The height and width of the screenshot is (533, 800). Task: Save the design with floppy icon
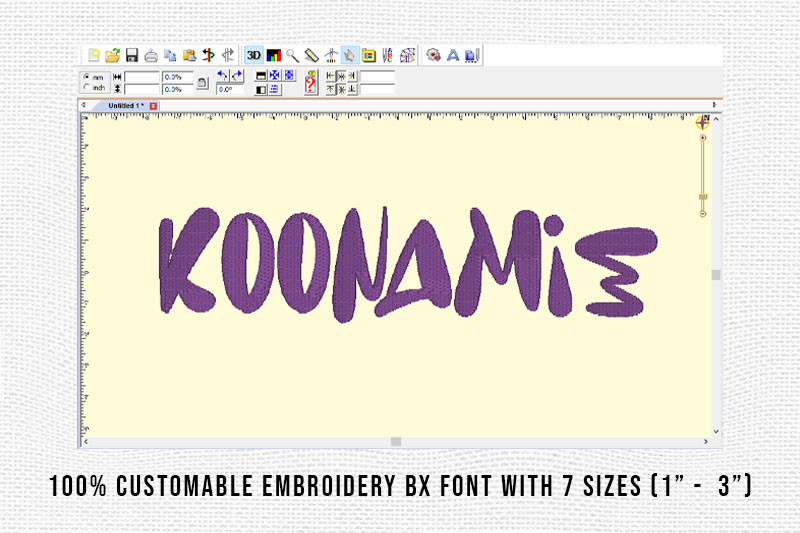click(132, 55)
